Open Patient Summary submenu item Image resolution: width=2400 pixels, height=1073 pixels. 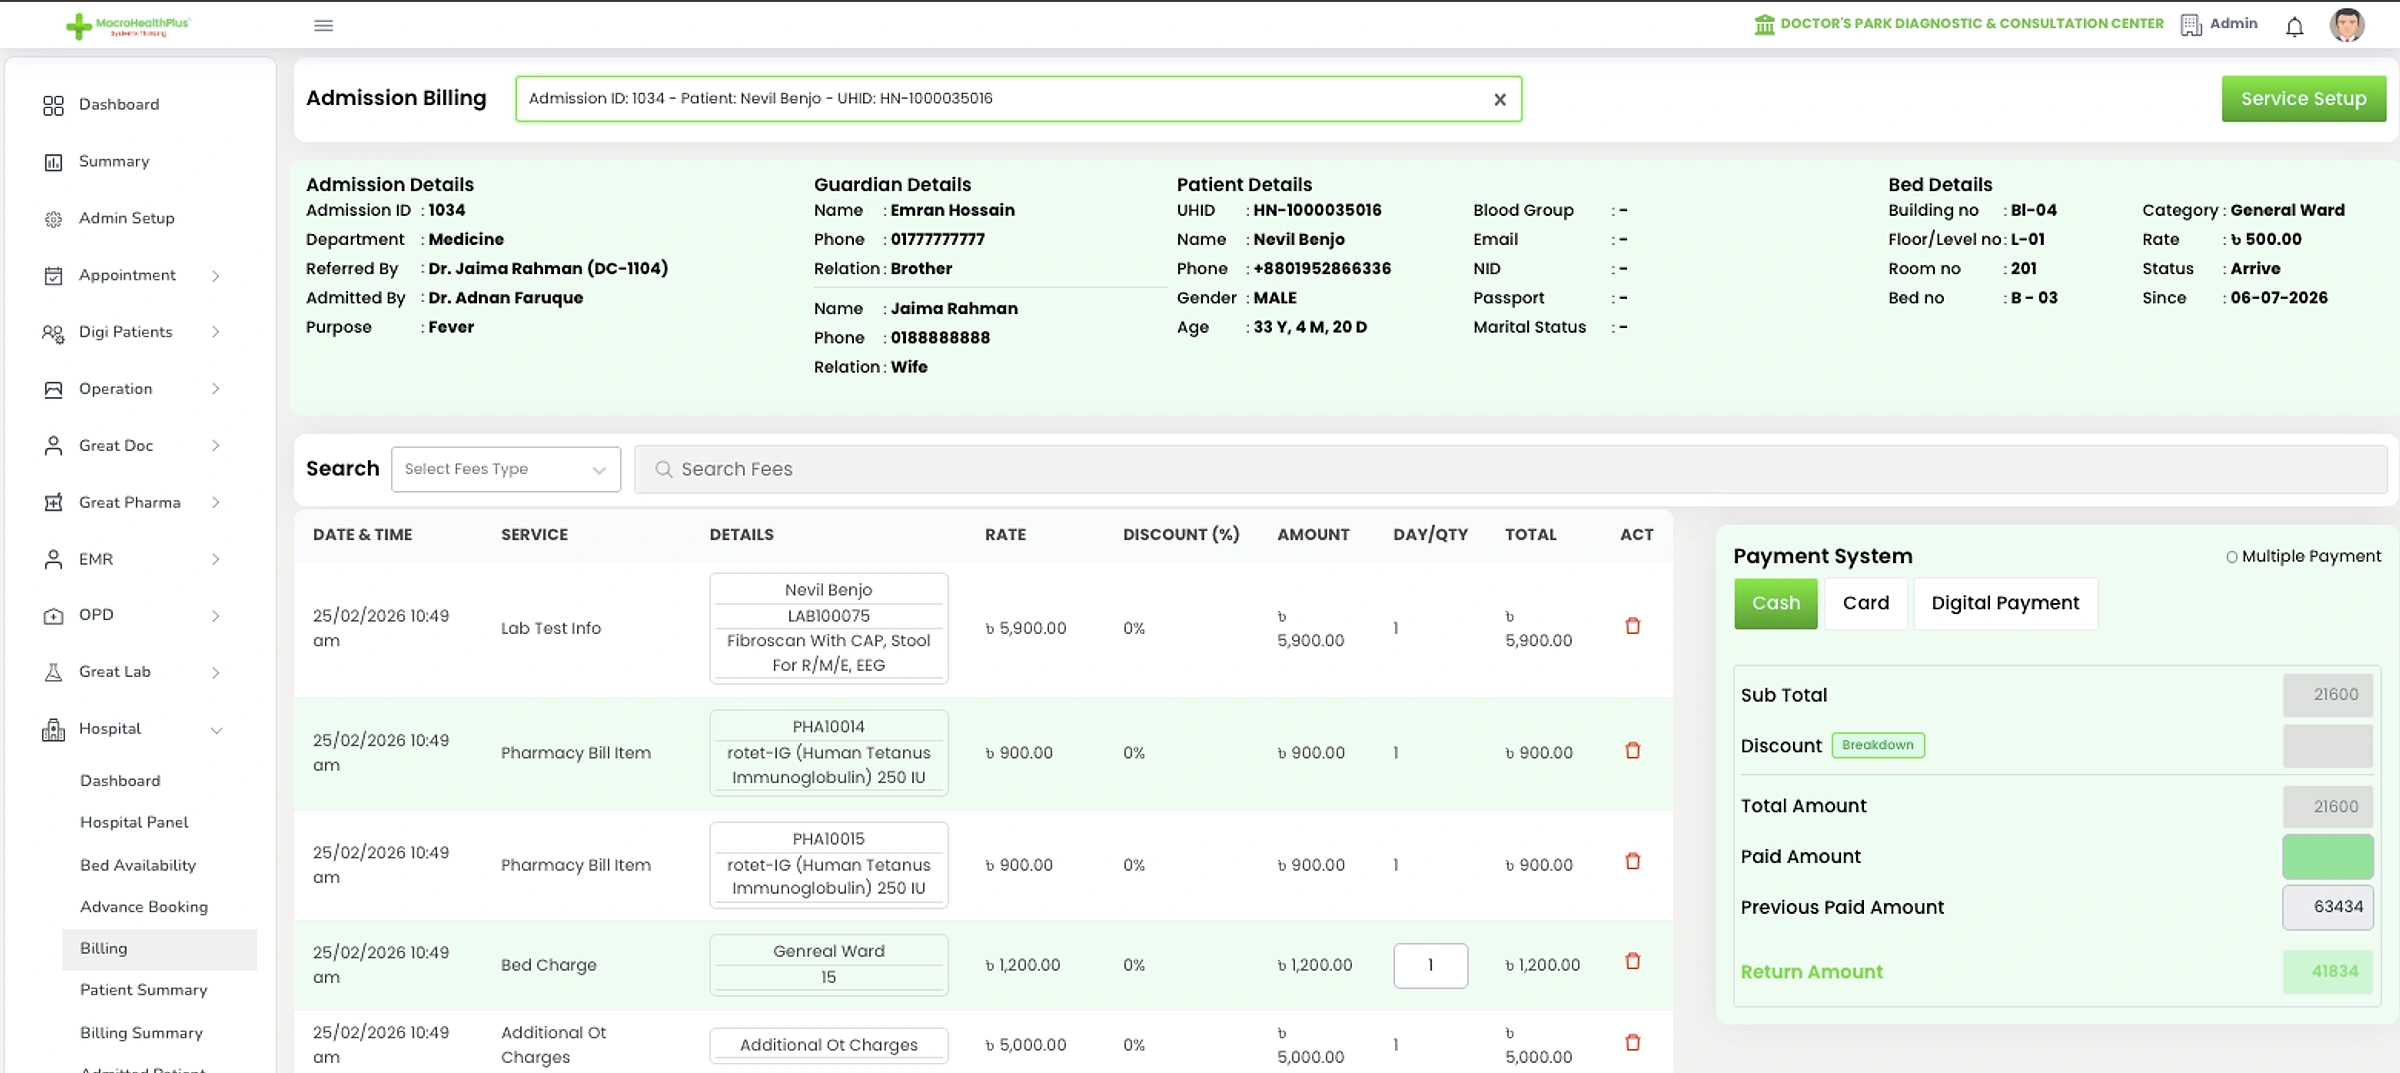[x=144, y=990]
